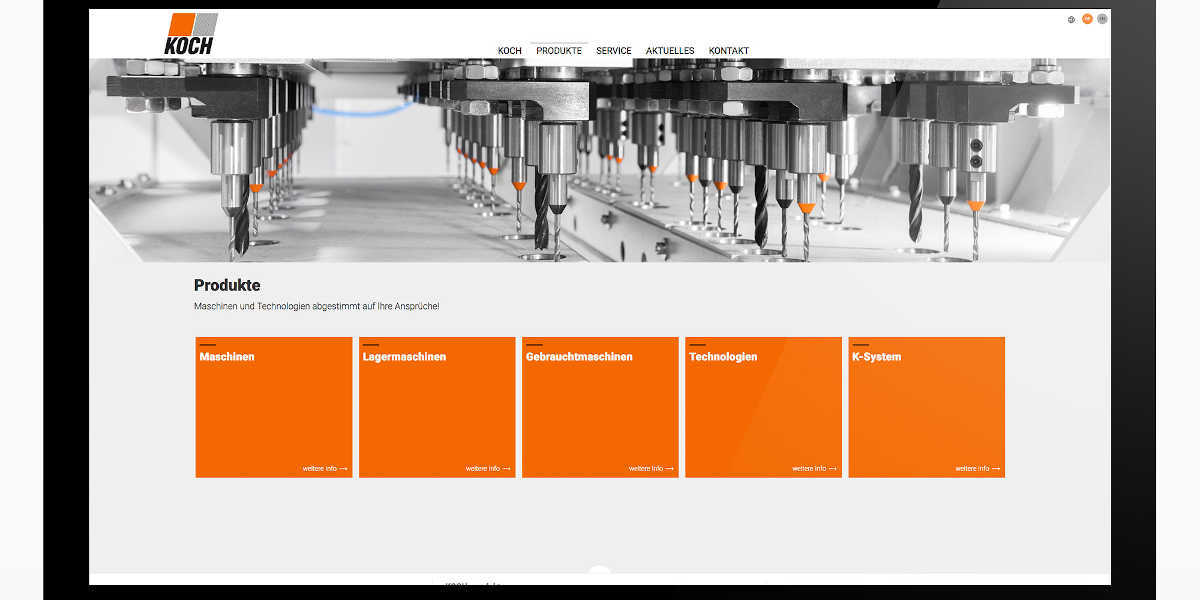Click 'weitere Info' in Lagermaschinen tile
This screenshot has width=1200, height=600.
click(488, 469)
